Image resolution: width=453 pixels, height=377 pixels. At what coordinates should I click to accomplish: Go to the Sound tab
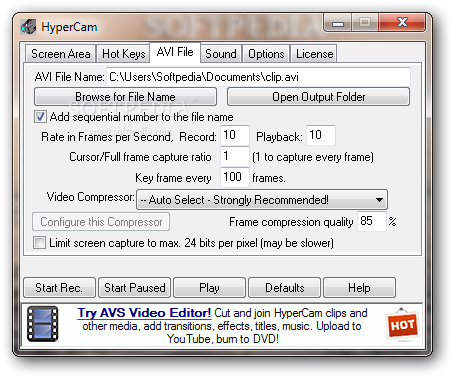click(x=221, y=54)
